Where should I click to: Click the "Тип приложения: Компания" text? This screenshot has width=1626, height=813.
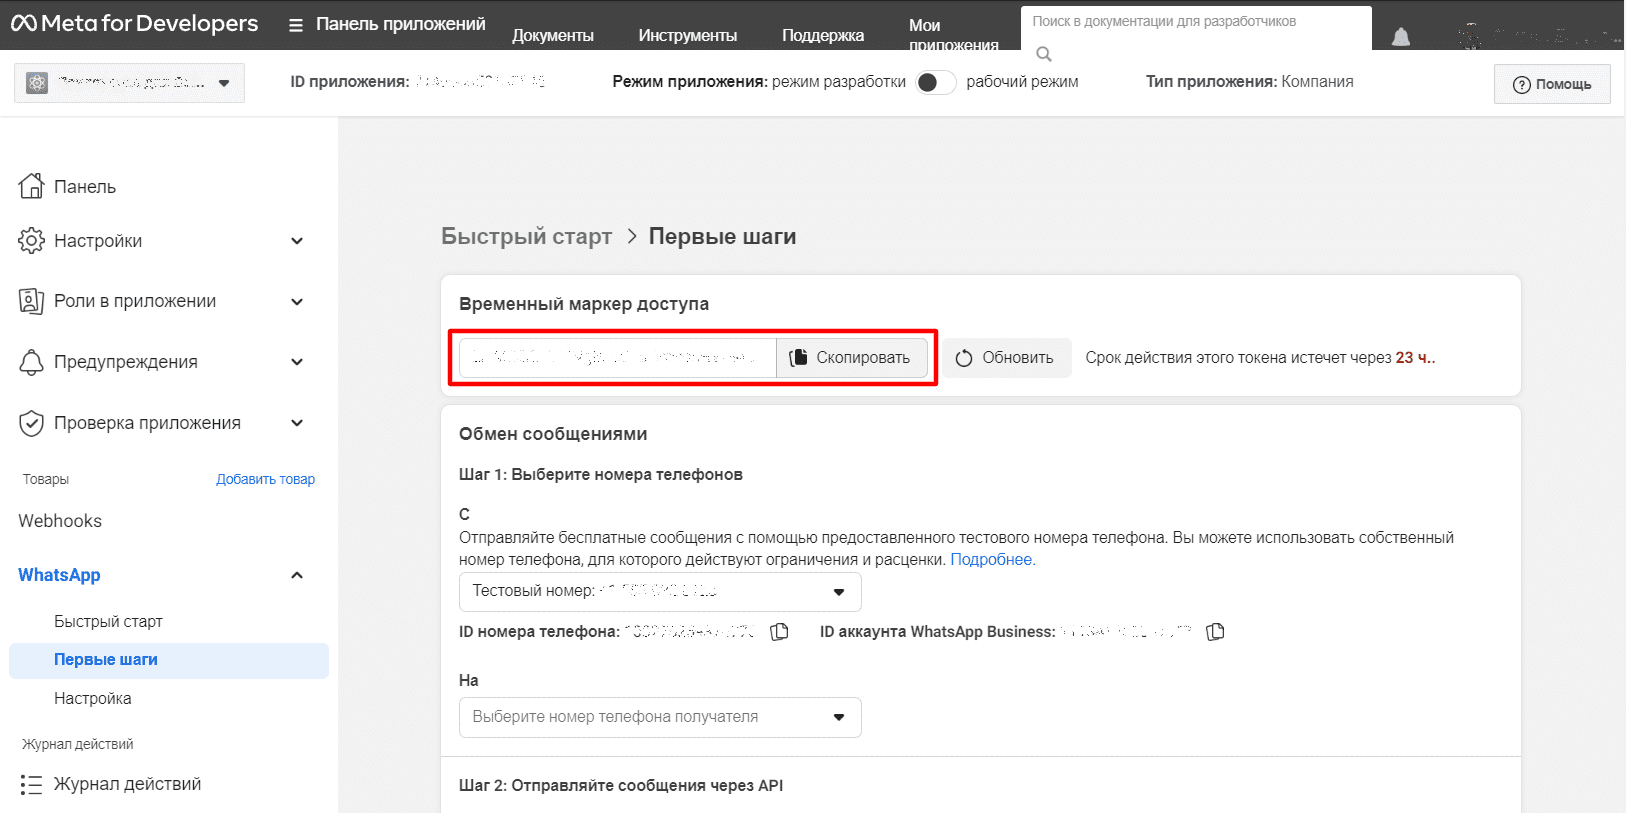[1249, 82]
